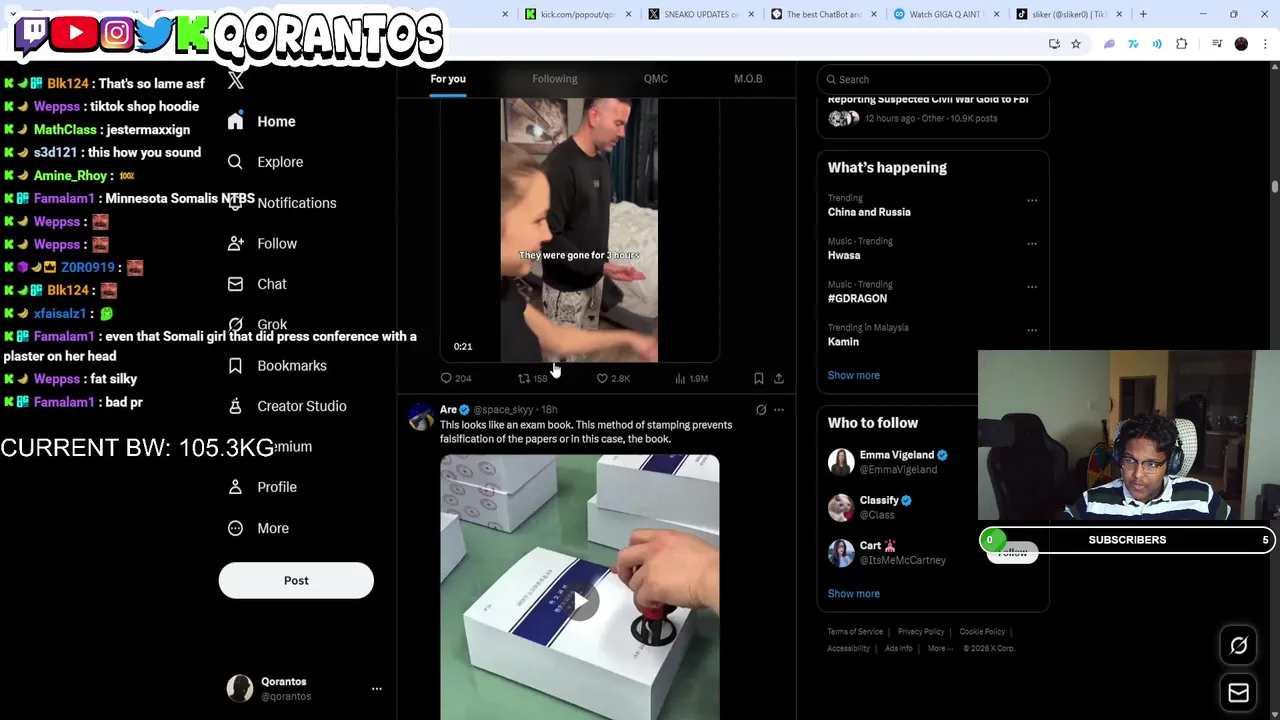This screenshot has width=1280, height=720.
Task: Open Follow people icon in sidebar
Action: click(235, 243)
